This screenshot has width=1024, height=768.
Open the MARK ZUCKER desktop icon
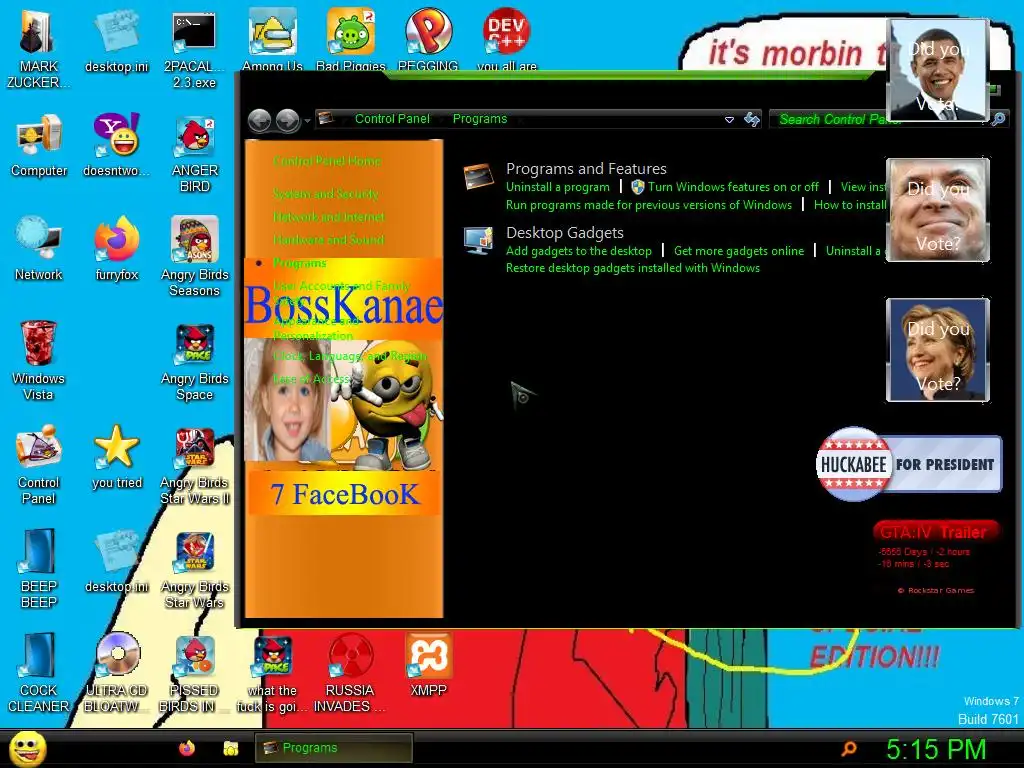[x=38, y=50]
